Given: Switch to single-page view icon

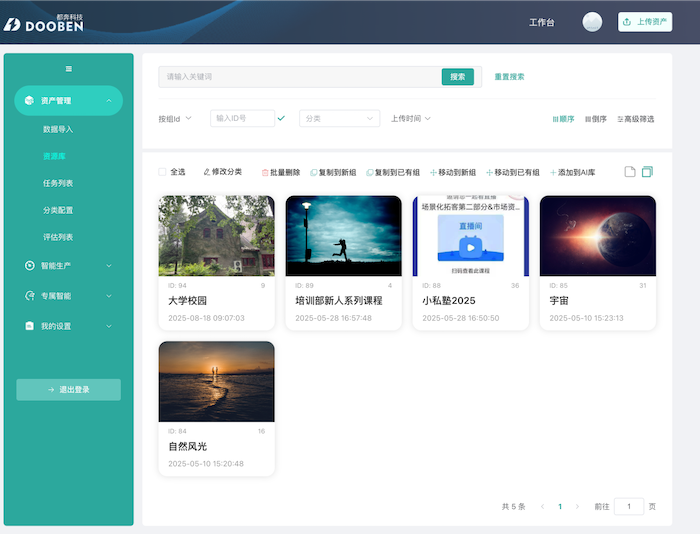Looking at the screenshot, I should click(630, 172).
